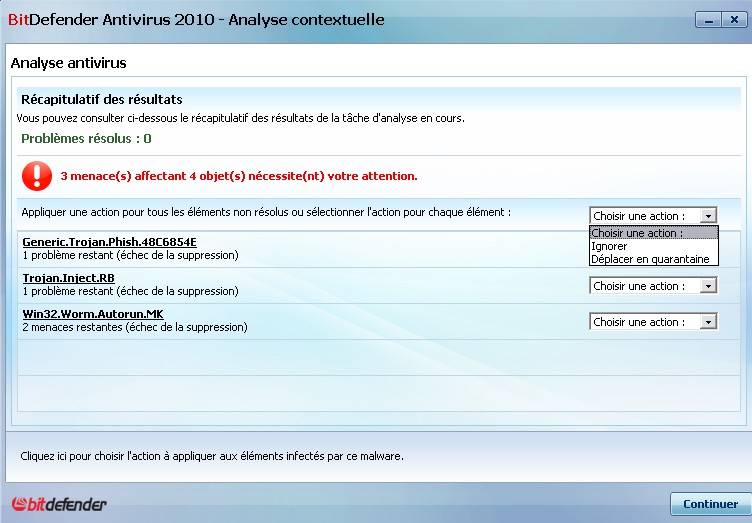Click 'Appliquer une action pour tous les éléments' text
Screen dimensions: 752x523
(266, 212)
